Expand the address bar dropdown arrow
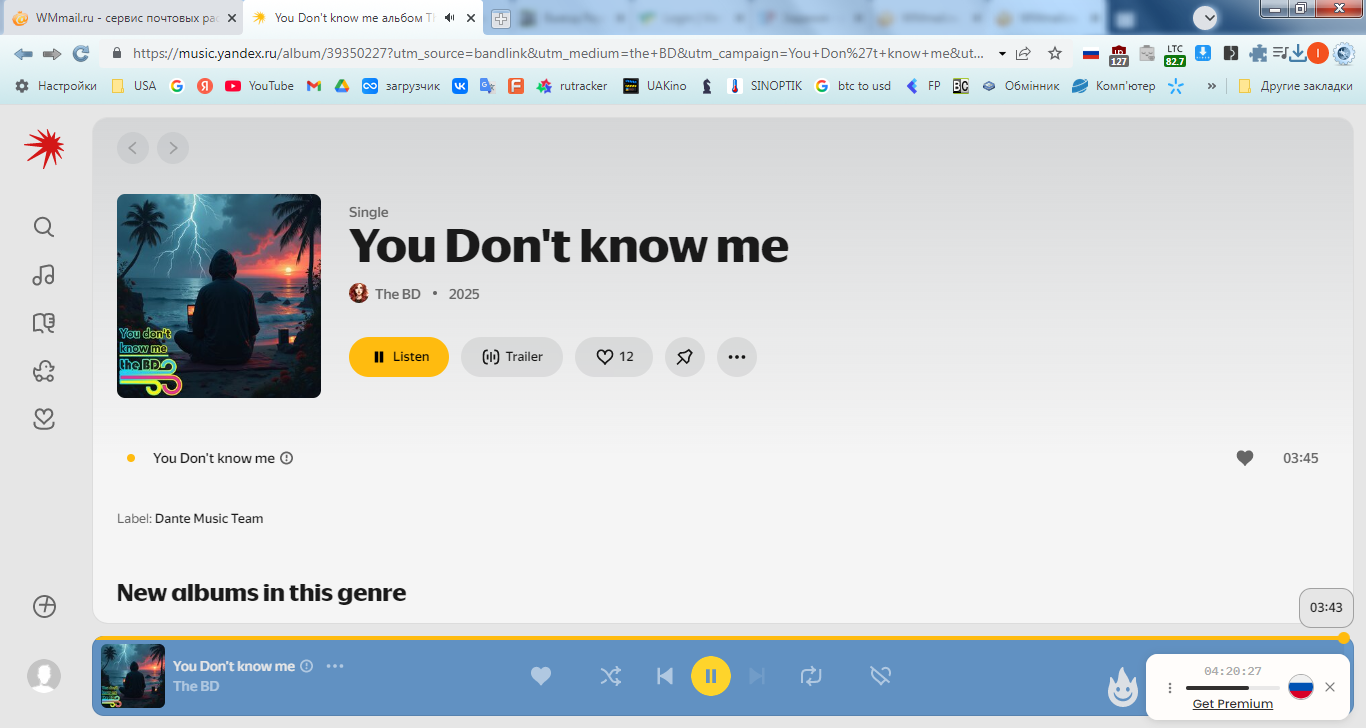Viewport: 1366px width, 728px height. pyautogui.click(x=1002, y=54)
